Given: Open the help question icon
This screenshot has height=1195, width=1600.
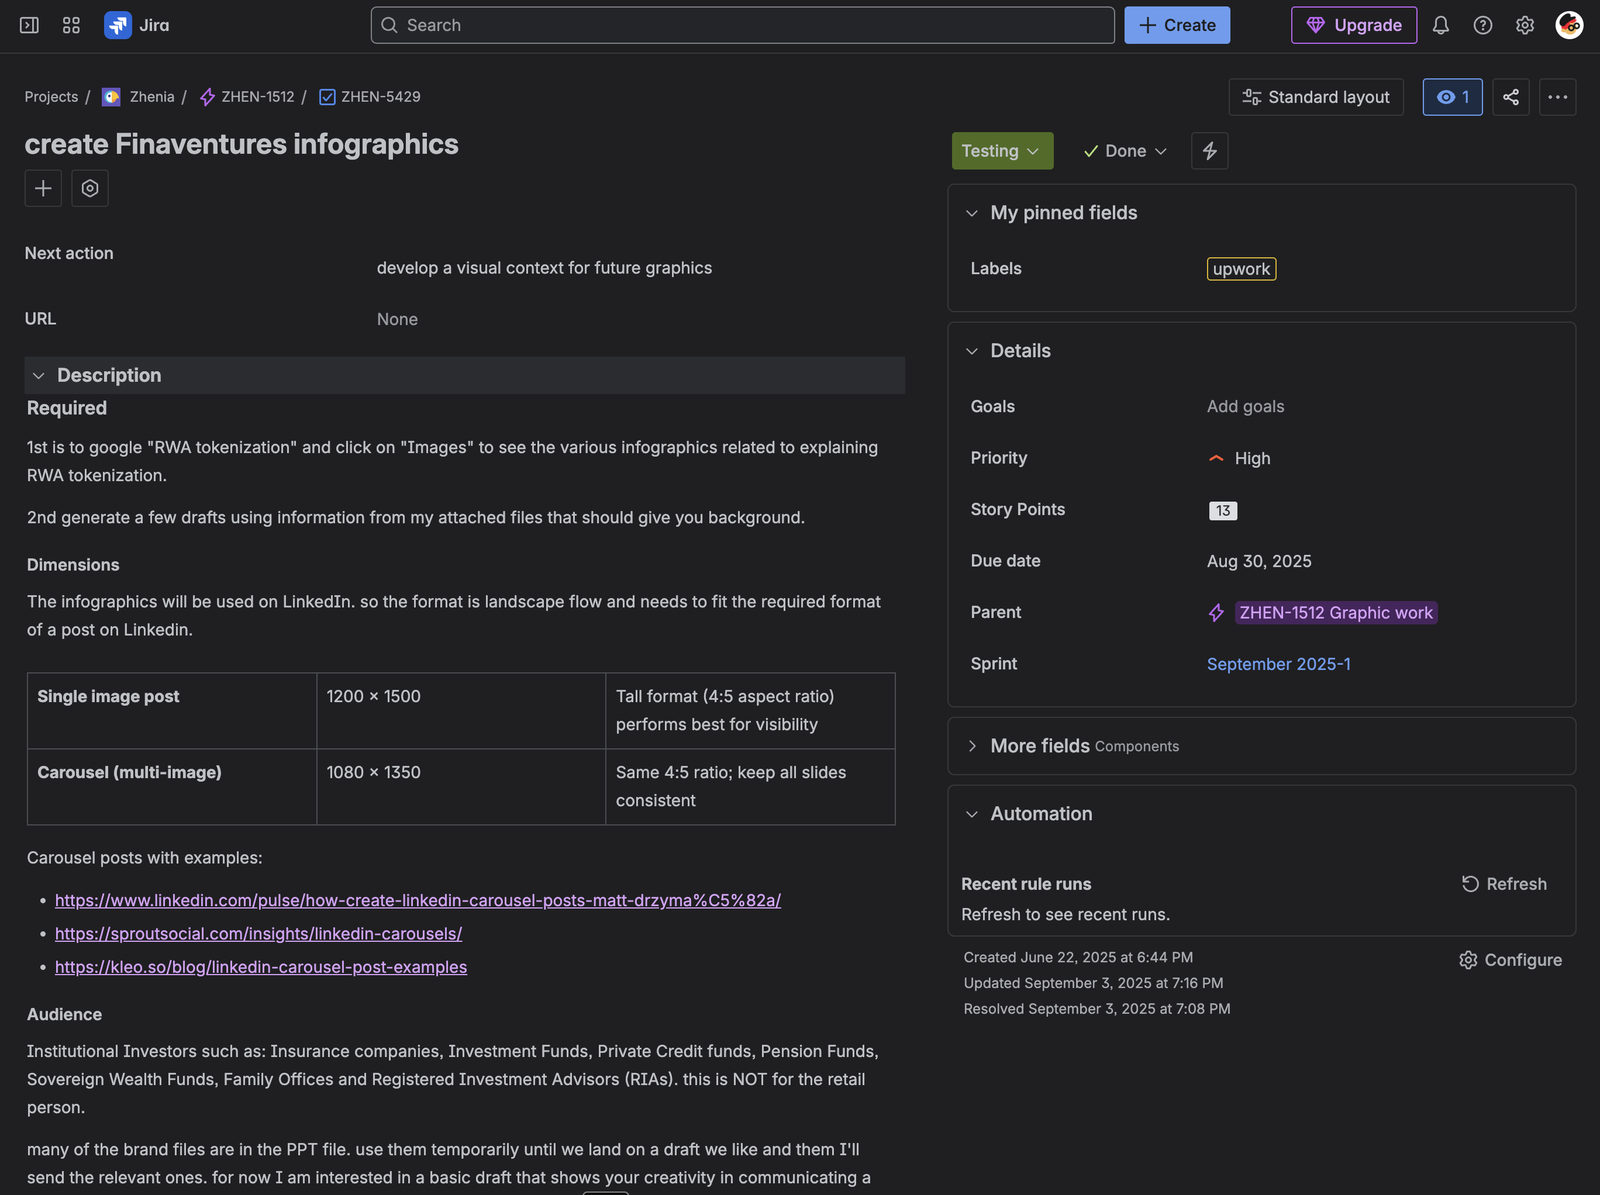Looking at the screenshot, I should click(x=1483, y=25).
